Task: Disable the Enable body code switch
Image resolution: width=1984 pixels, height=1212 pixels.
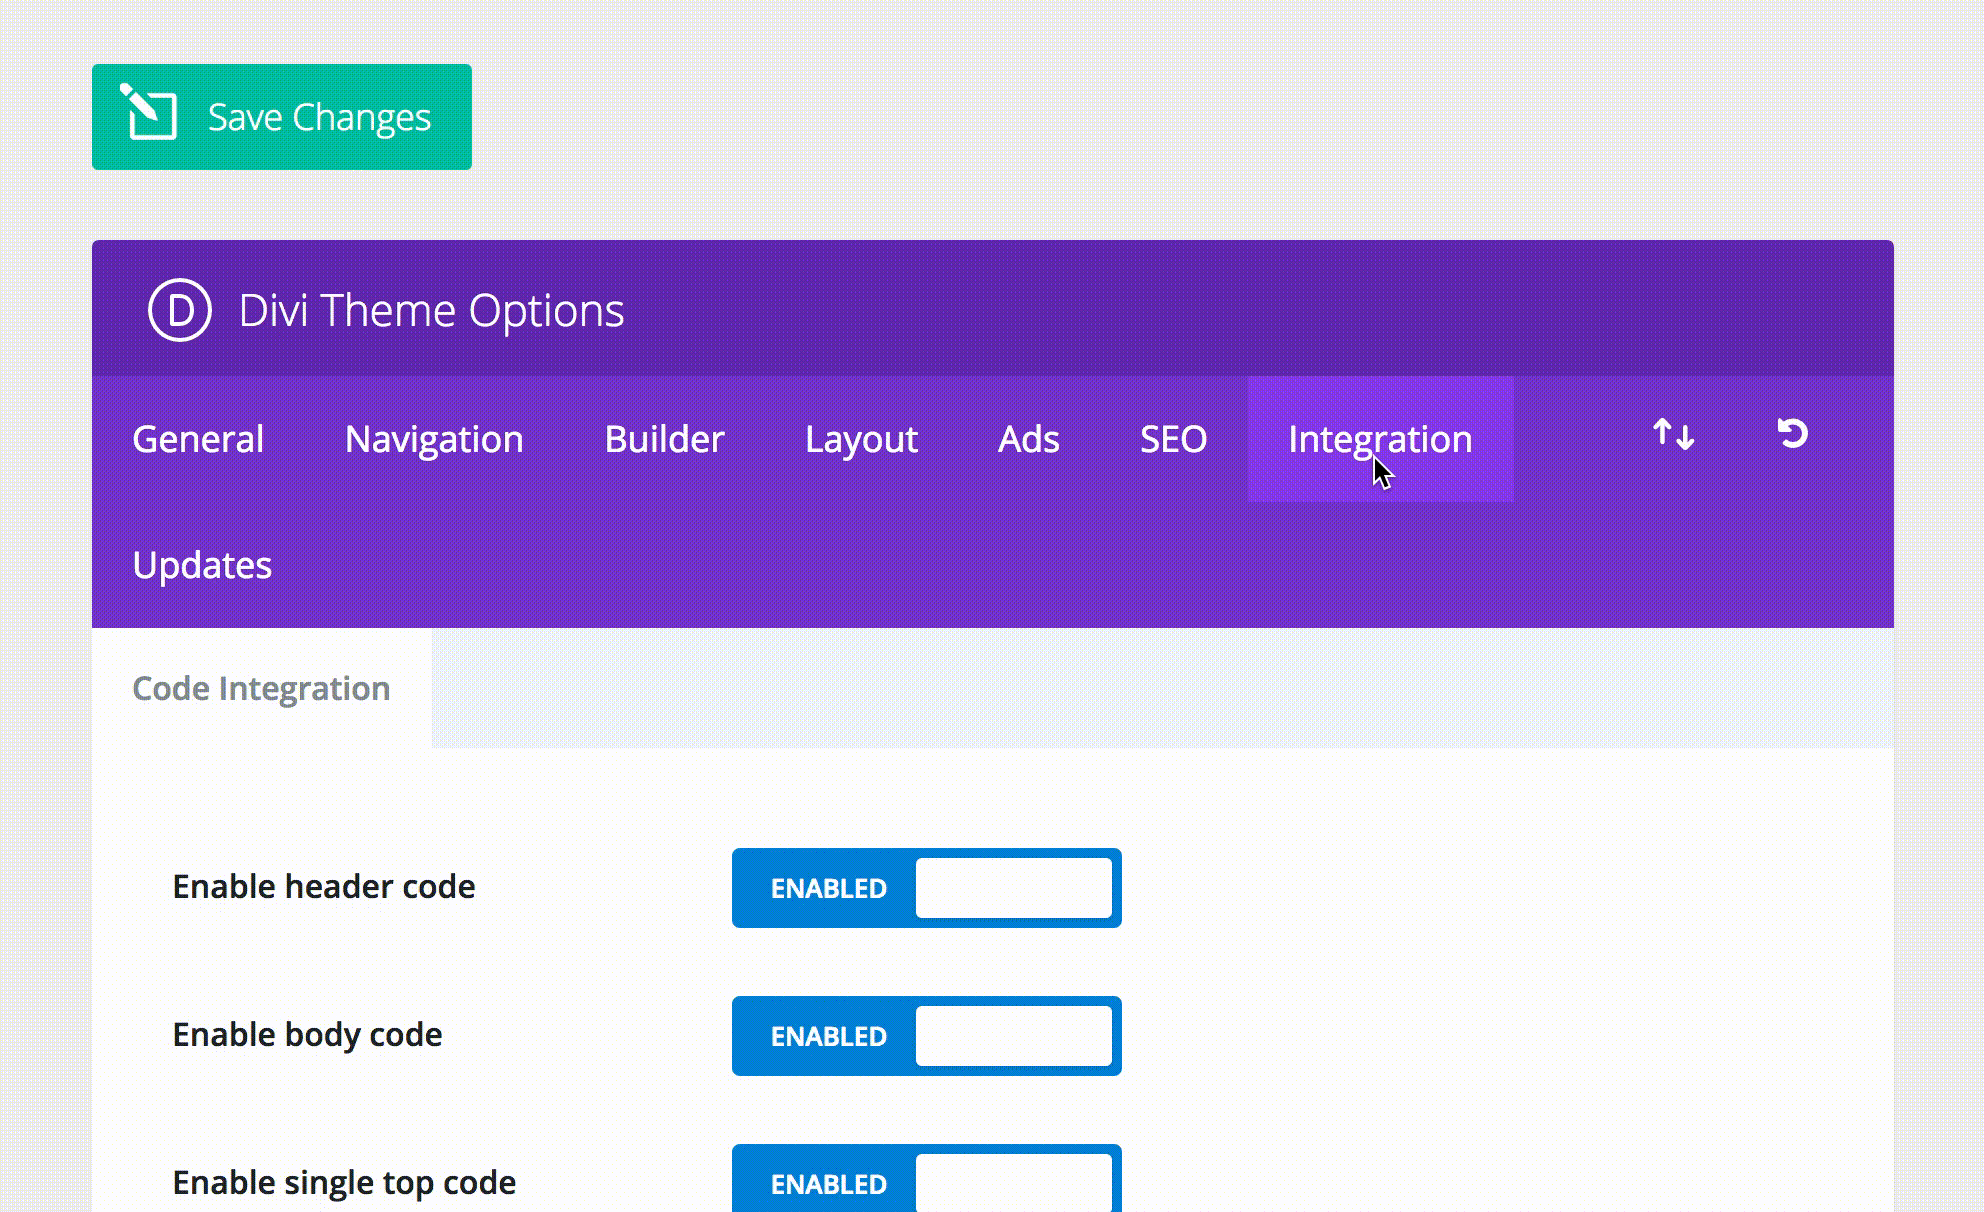Action: pyautogui.click(x=926, y=1036)
